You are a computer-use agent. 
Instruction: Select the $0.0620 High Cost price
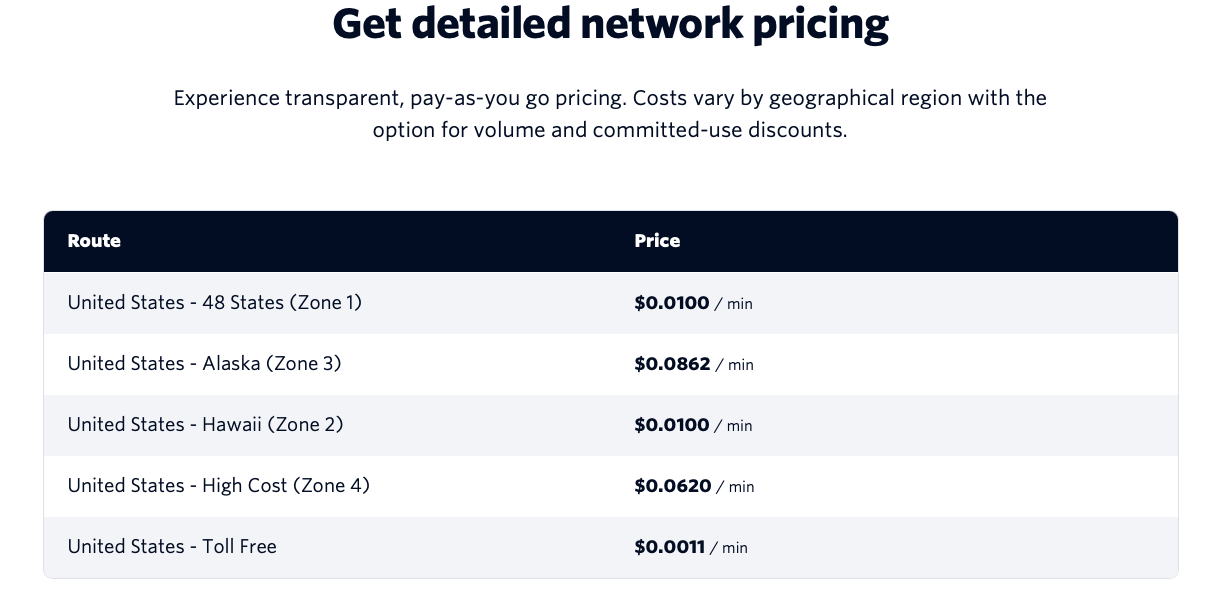point(672,486)
